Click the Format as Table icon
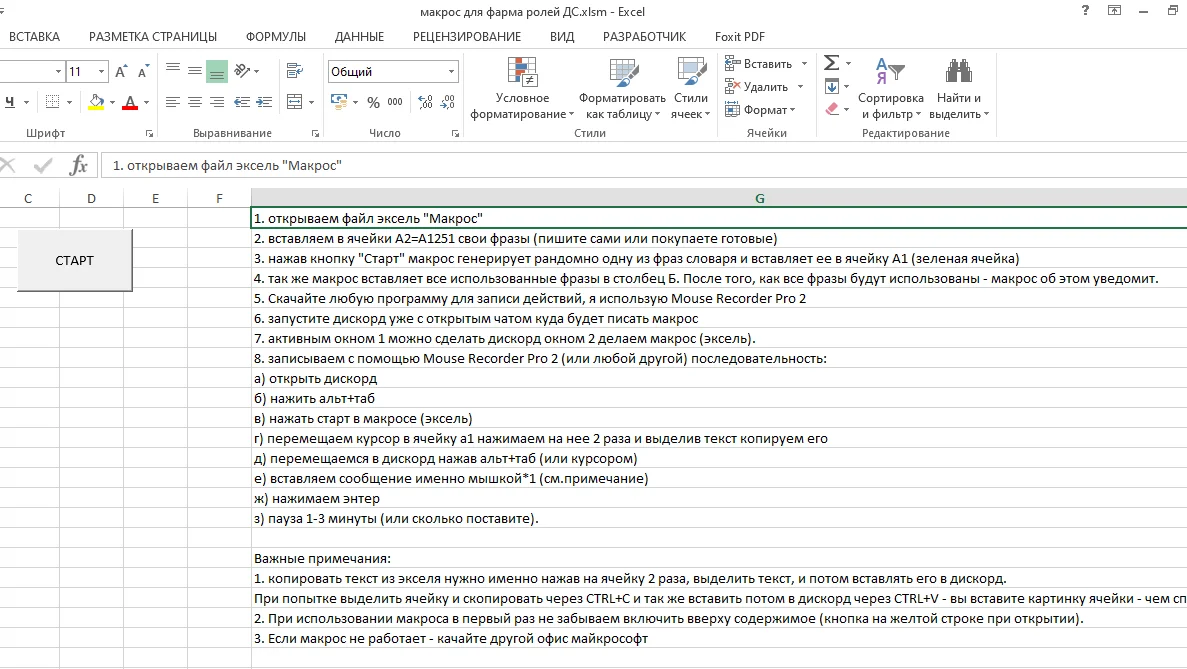1187x669 pixels. (624, 73)
